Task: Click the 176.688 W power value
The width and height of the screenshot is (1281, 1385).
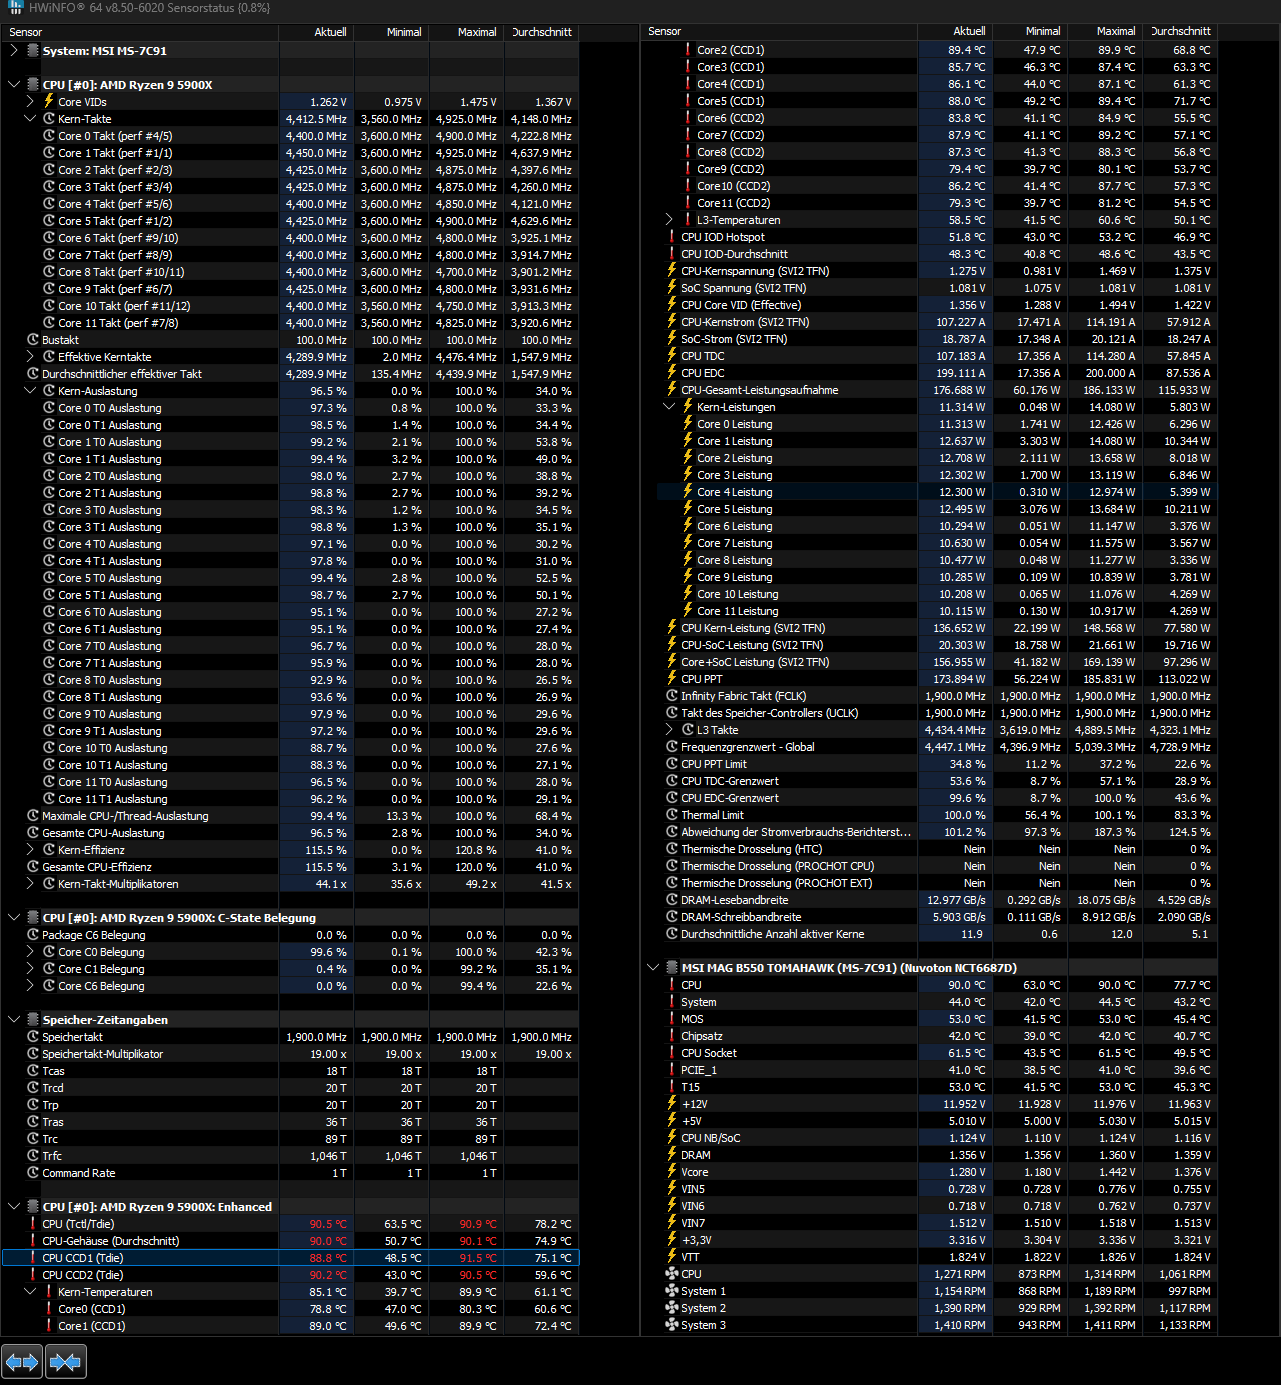Action: (959, 390)
